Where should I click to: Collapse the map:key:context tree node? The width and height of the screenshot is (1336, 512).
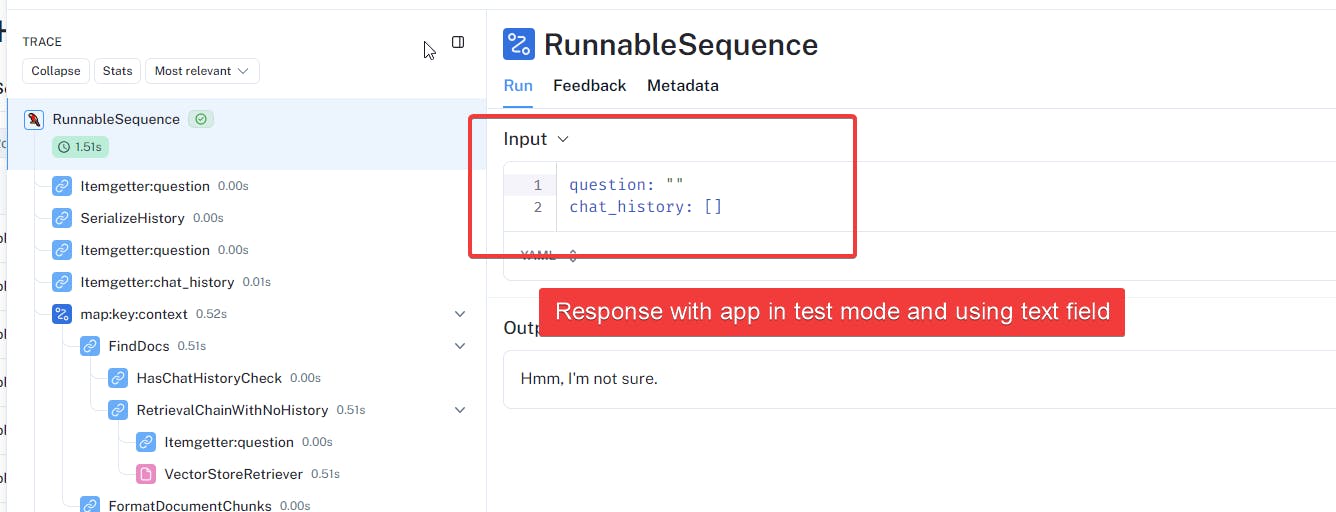[460, 314]
